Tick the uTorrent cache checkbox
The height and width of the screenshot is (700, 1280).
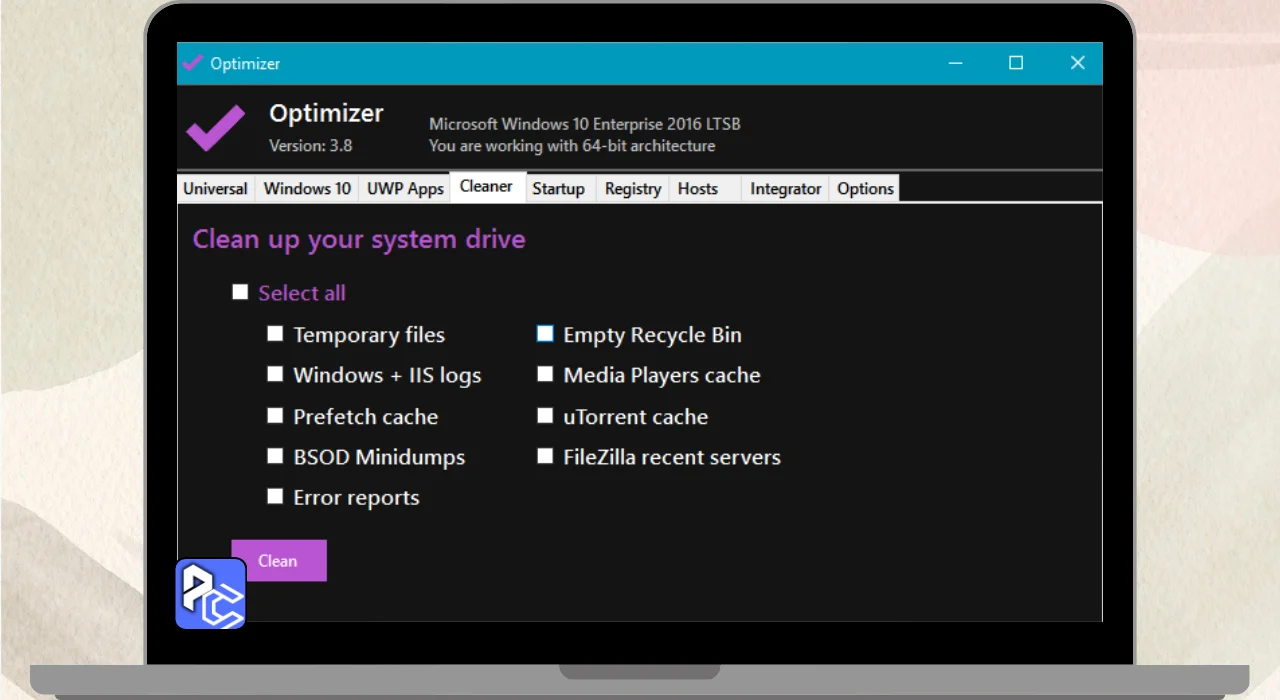[x=545, y=416]
